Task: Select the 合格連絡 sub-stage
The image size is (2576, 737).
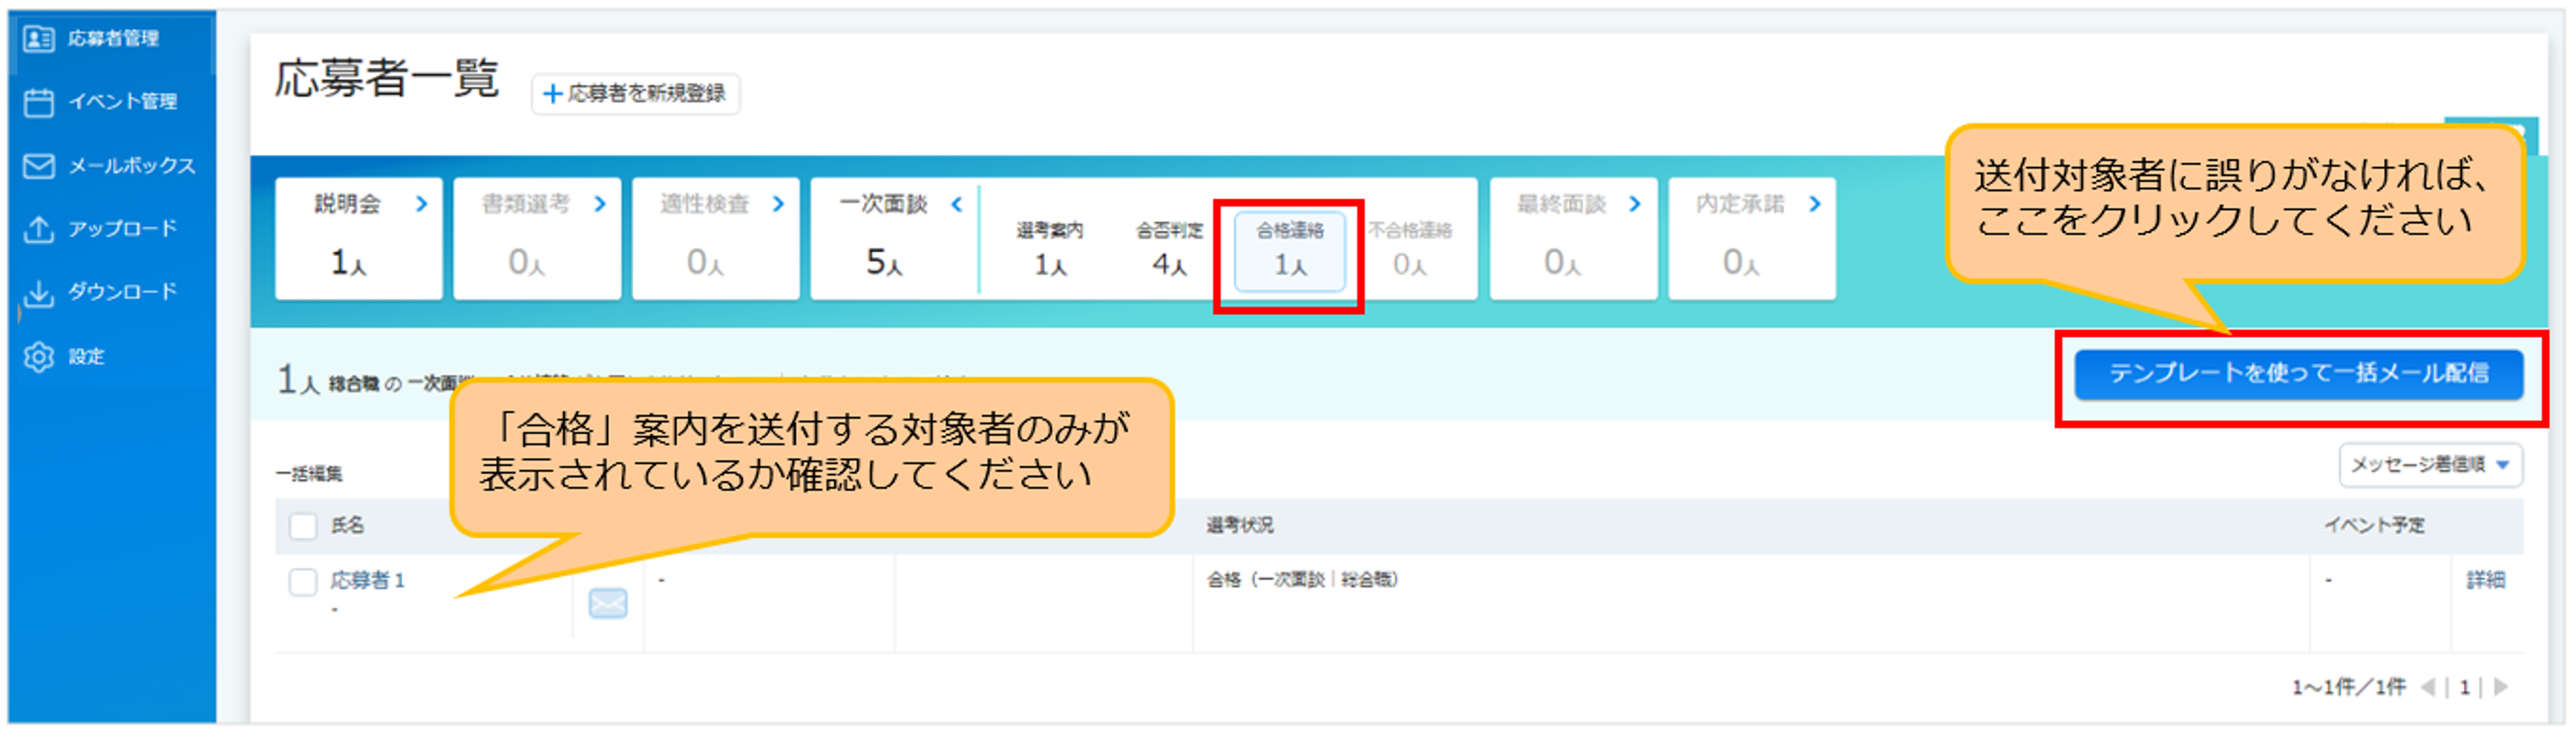Action: point(1290,252)
